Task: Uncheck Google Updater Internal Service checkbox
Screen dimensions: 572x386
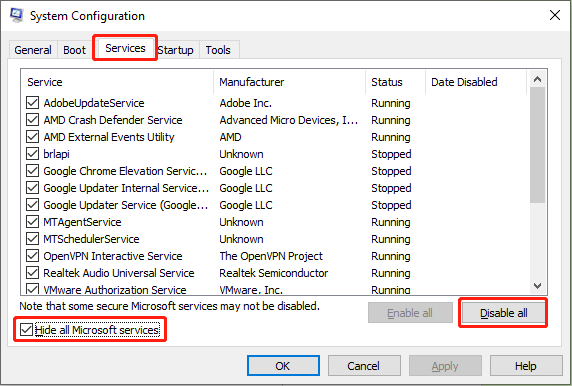Action: (x=32, y=188)
